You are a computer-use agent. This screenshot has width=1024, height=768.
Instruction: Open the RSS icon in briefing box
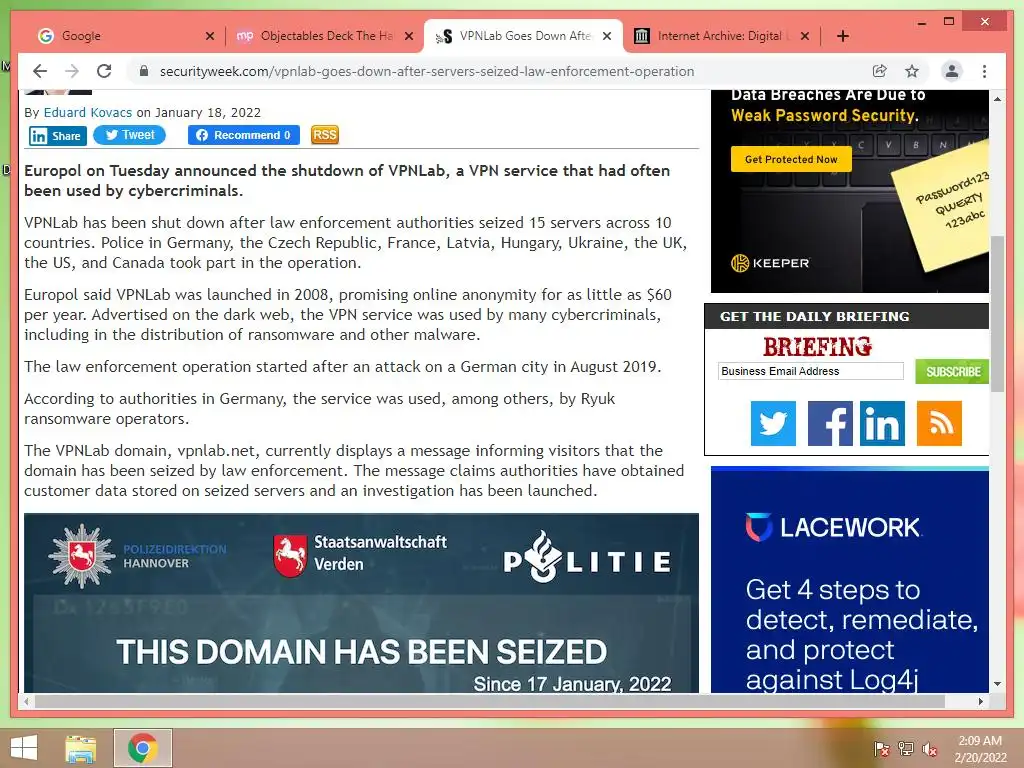939,423
